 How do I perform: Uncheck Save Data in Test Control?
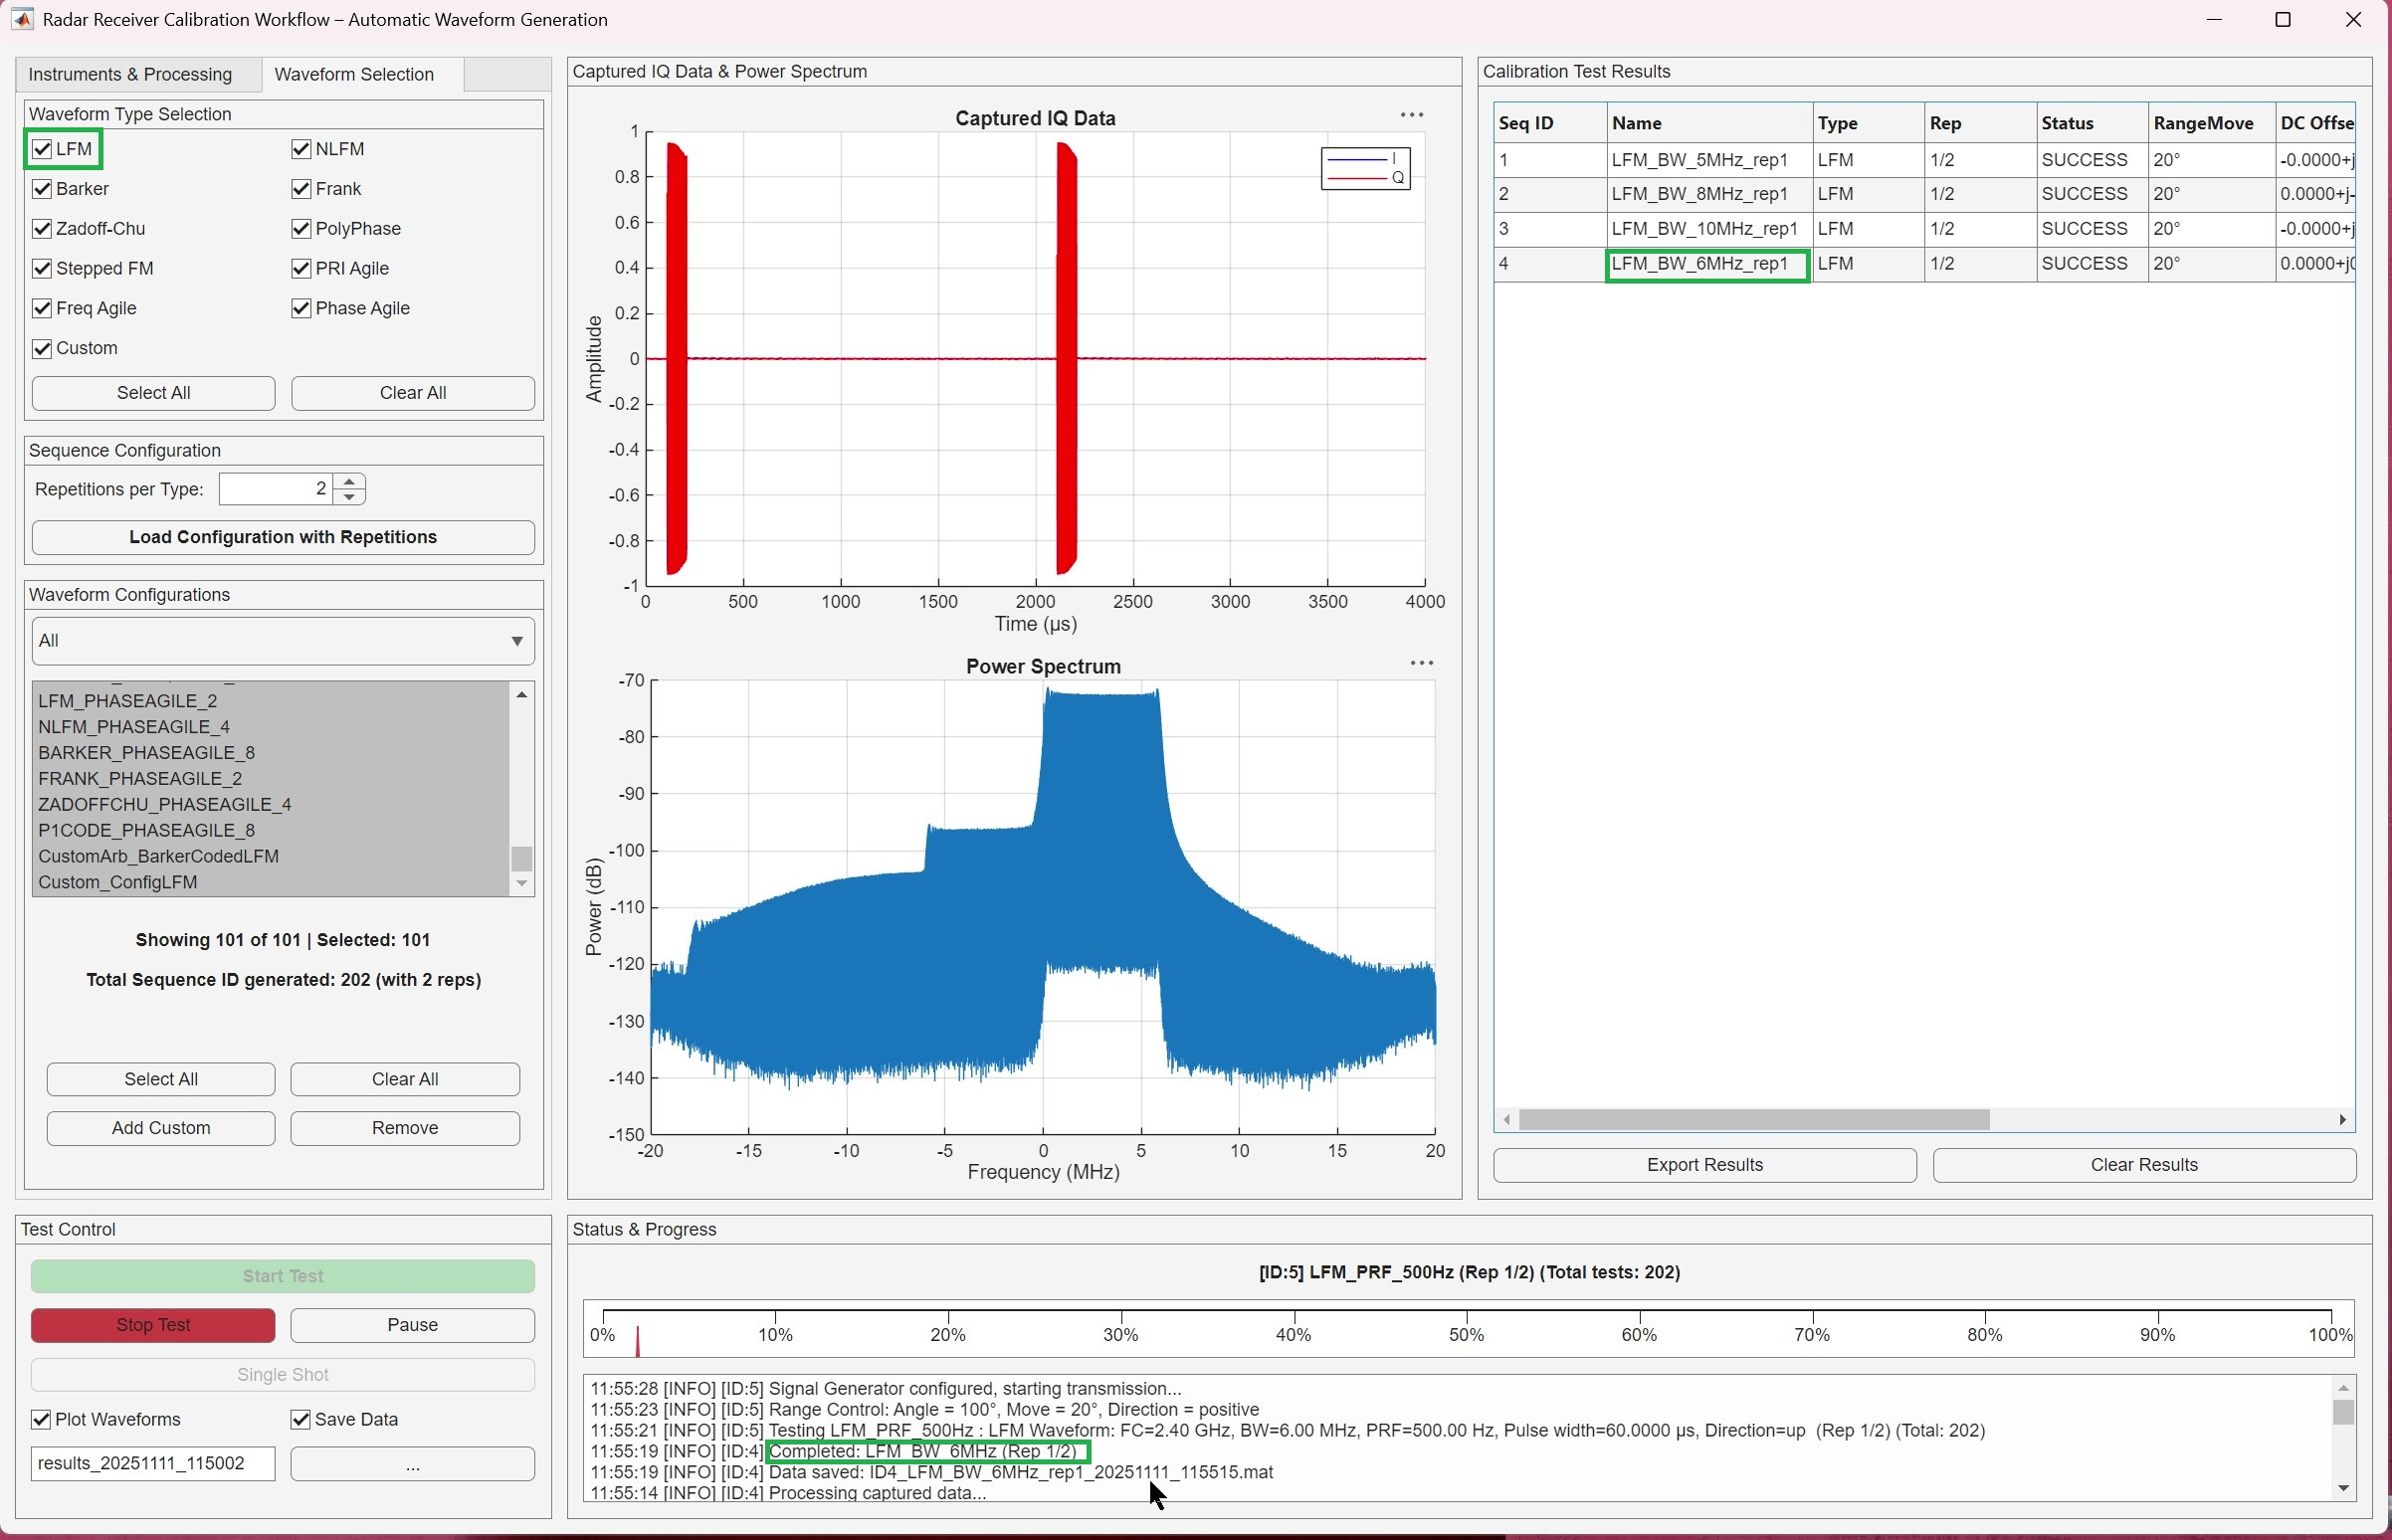[x=301, y=1418]
